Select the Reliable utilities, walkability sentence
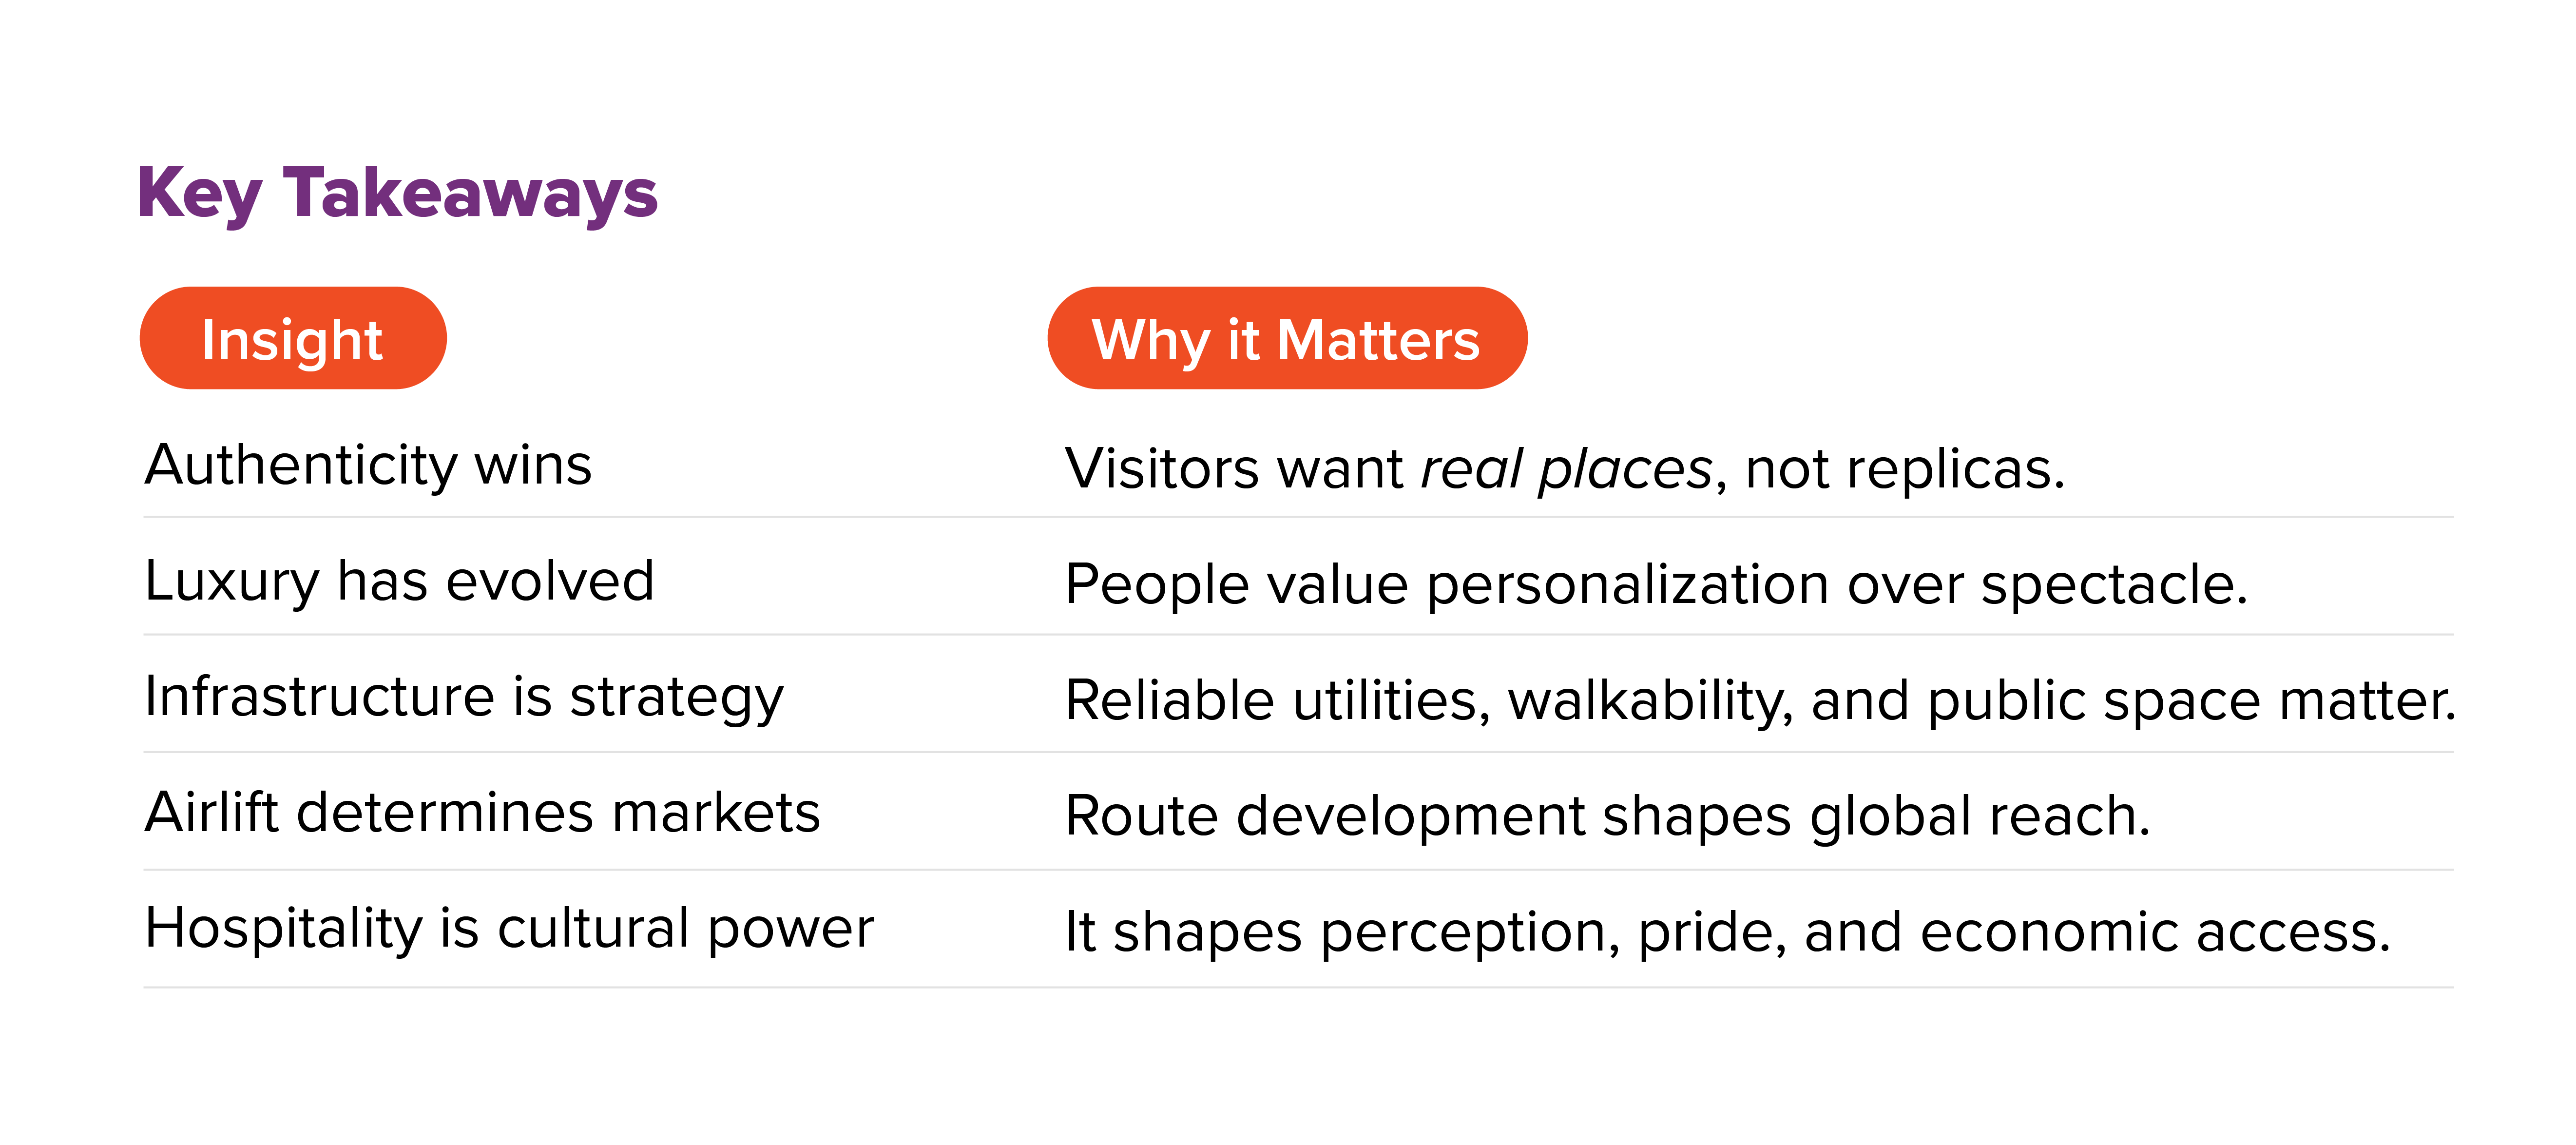 point(1760,701)
